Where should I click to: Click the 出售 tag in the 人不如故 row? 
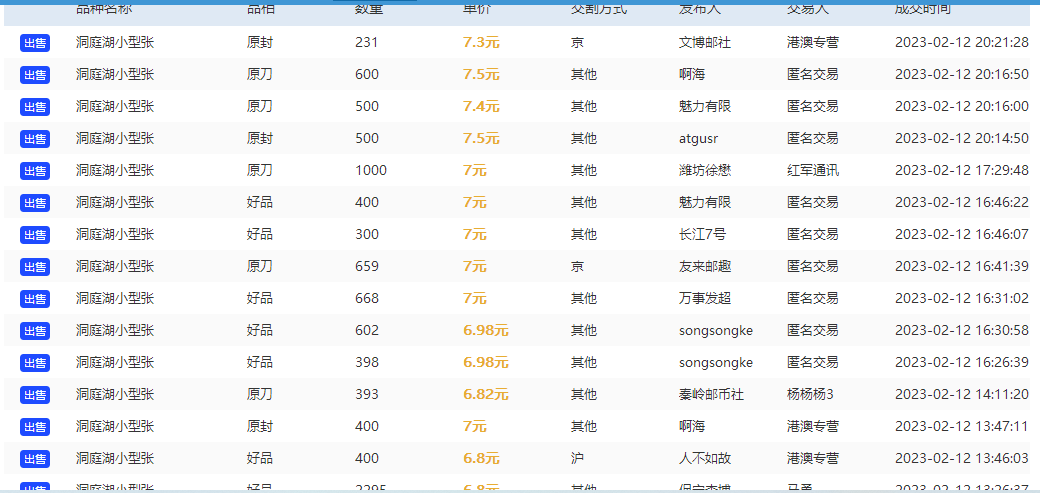click(35, 458)
